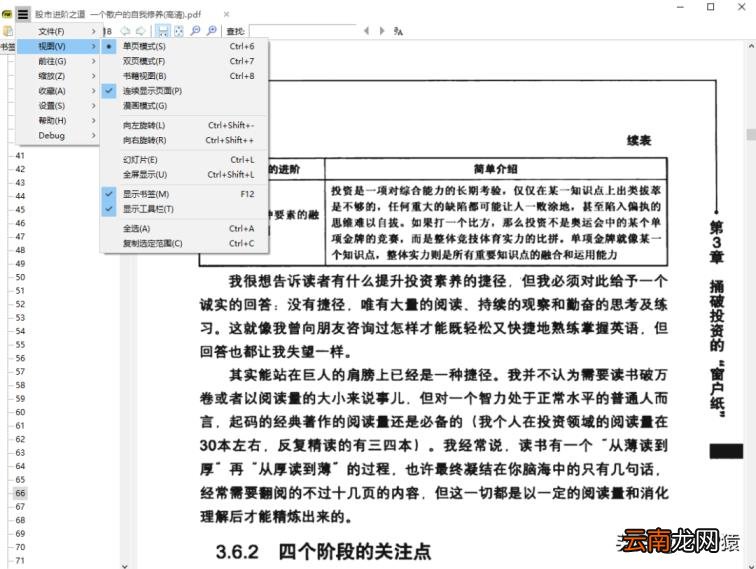Jump to bookmark entry 55
This screenshot has width=756, height=569.
coord(20,345)
